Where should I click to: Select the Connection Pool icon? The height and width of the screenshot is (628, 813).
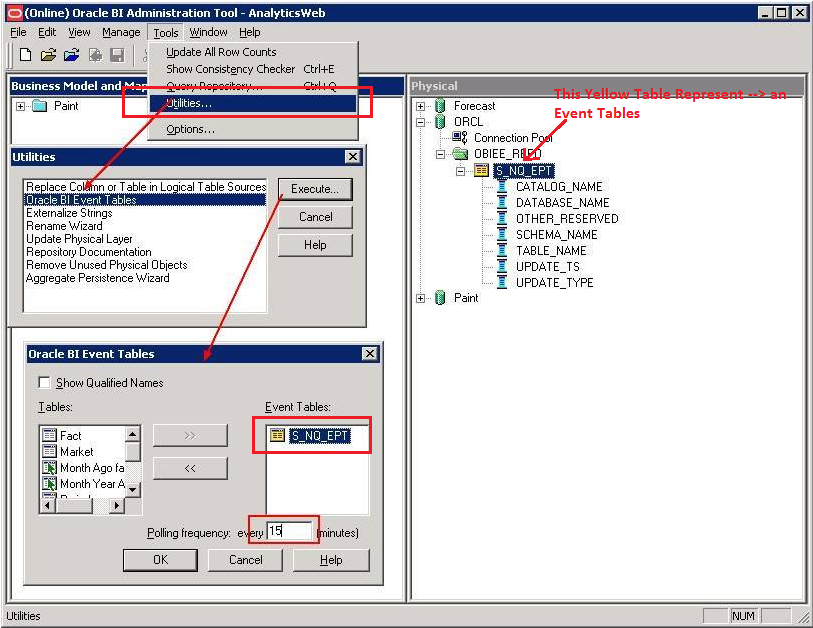point(460,137)
